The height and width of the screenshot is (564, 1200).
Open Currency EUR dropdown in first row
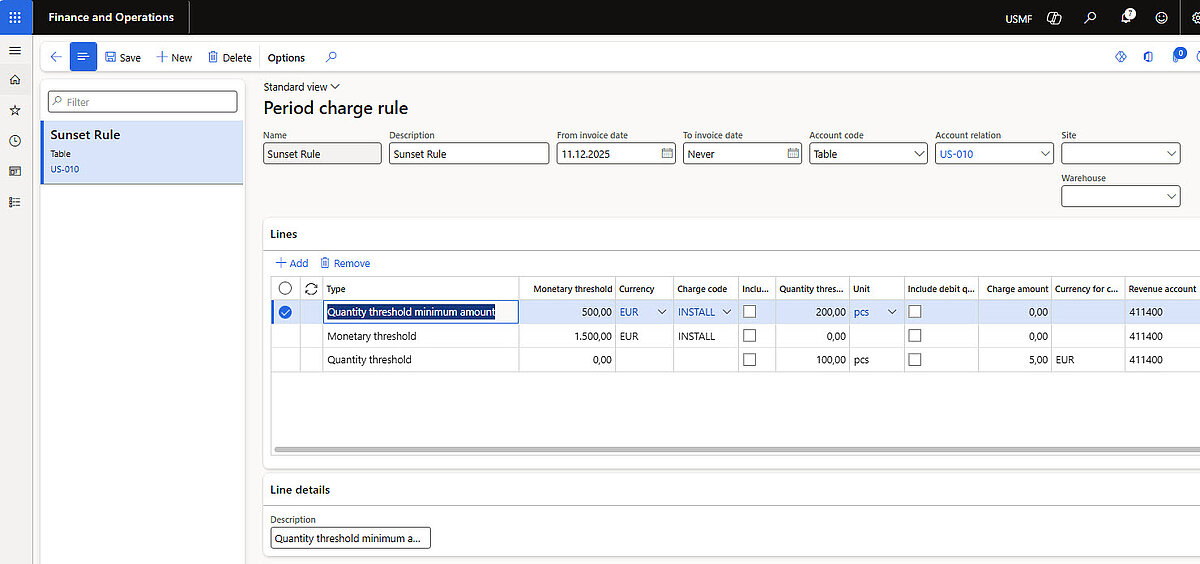(661, 312)
